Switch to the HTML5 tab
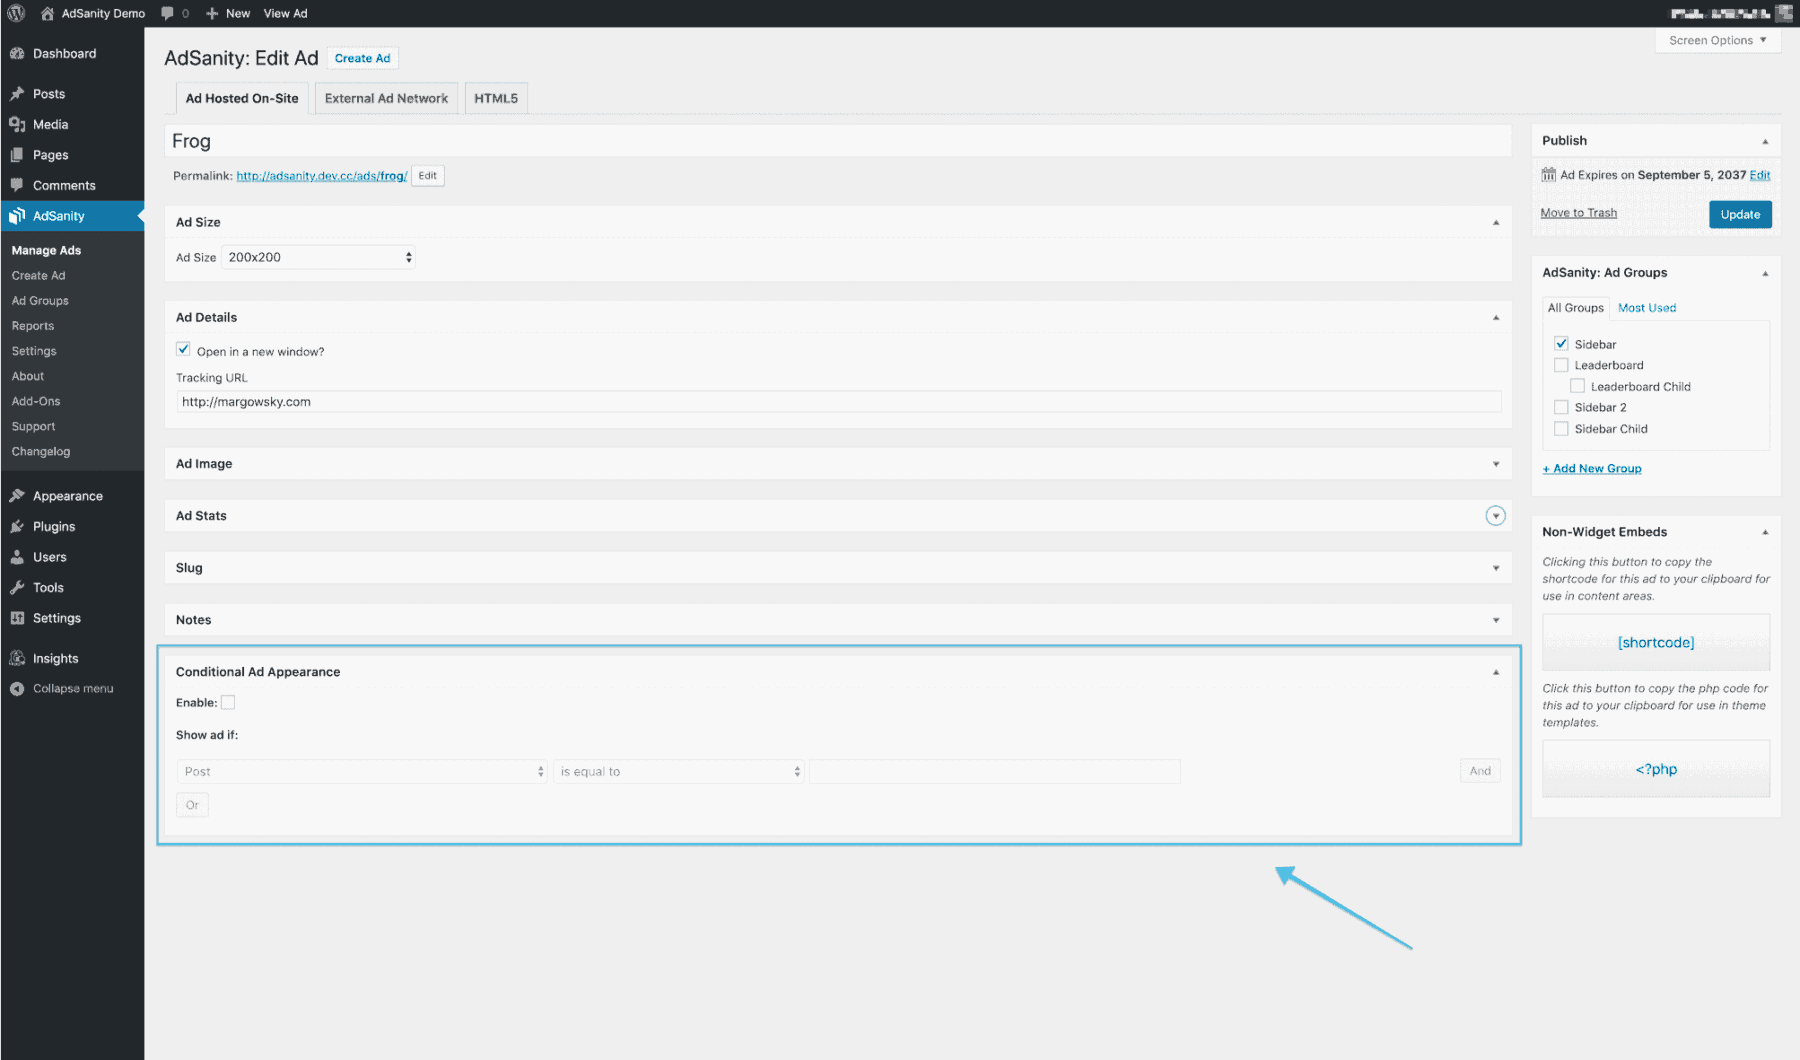Screen dimensions: 1800x1060 [495, 97]
